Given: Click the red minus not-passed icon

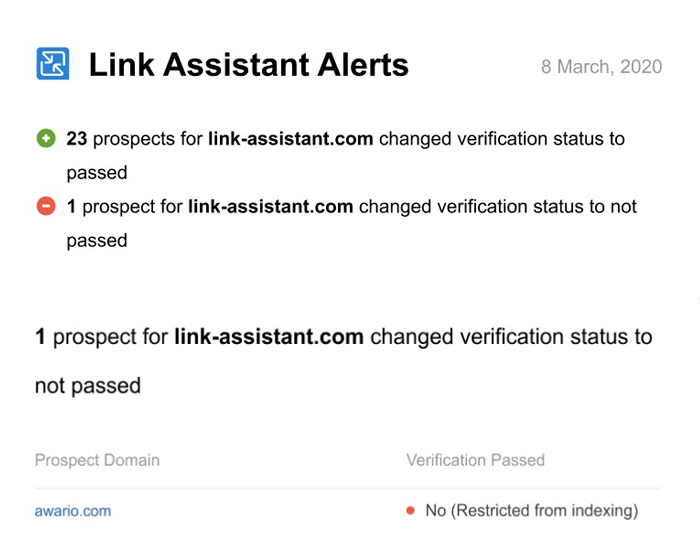Looking at the screenshot, I should tap(46, 206).
